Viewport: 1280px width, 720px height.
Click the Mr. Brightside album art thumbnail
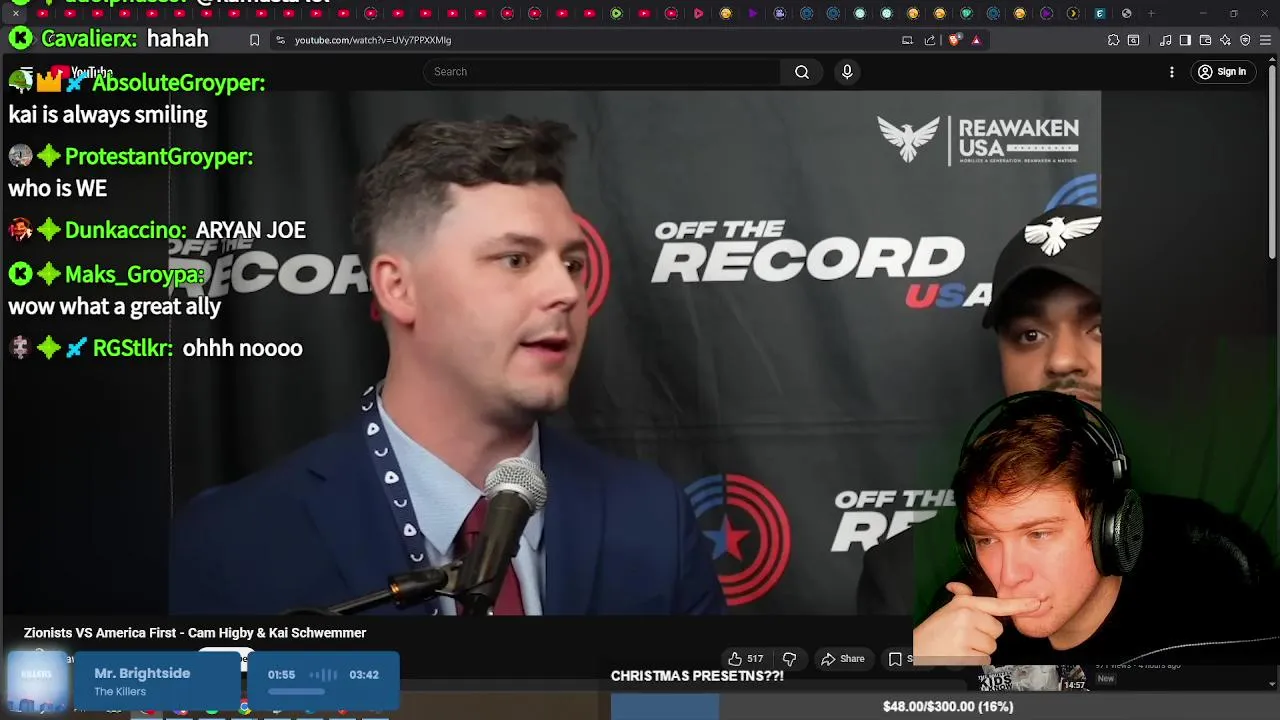[38, 682]
